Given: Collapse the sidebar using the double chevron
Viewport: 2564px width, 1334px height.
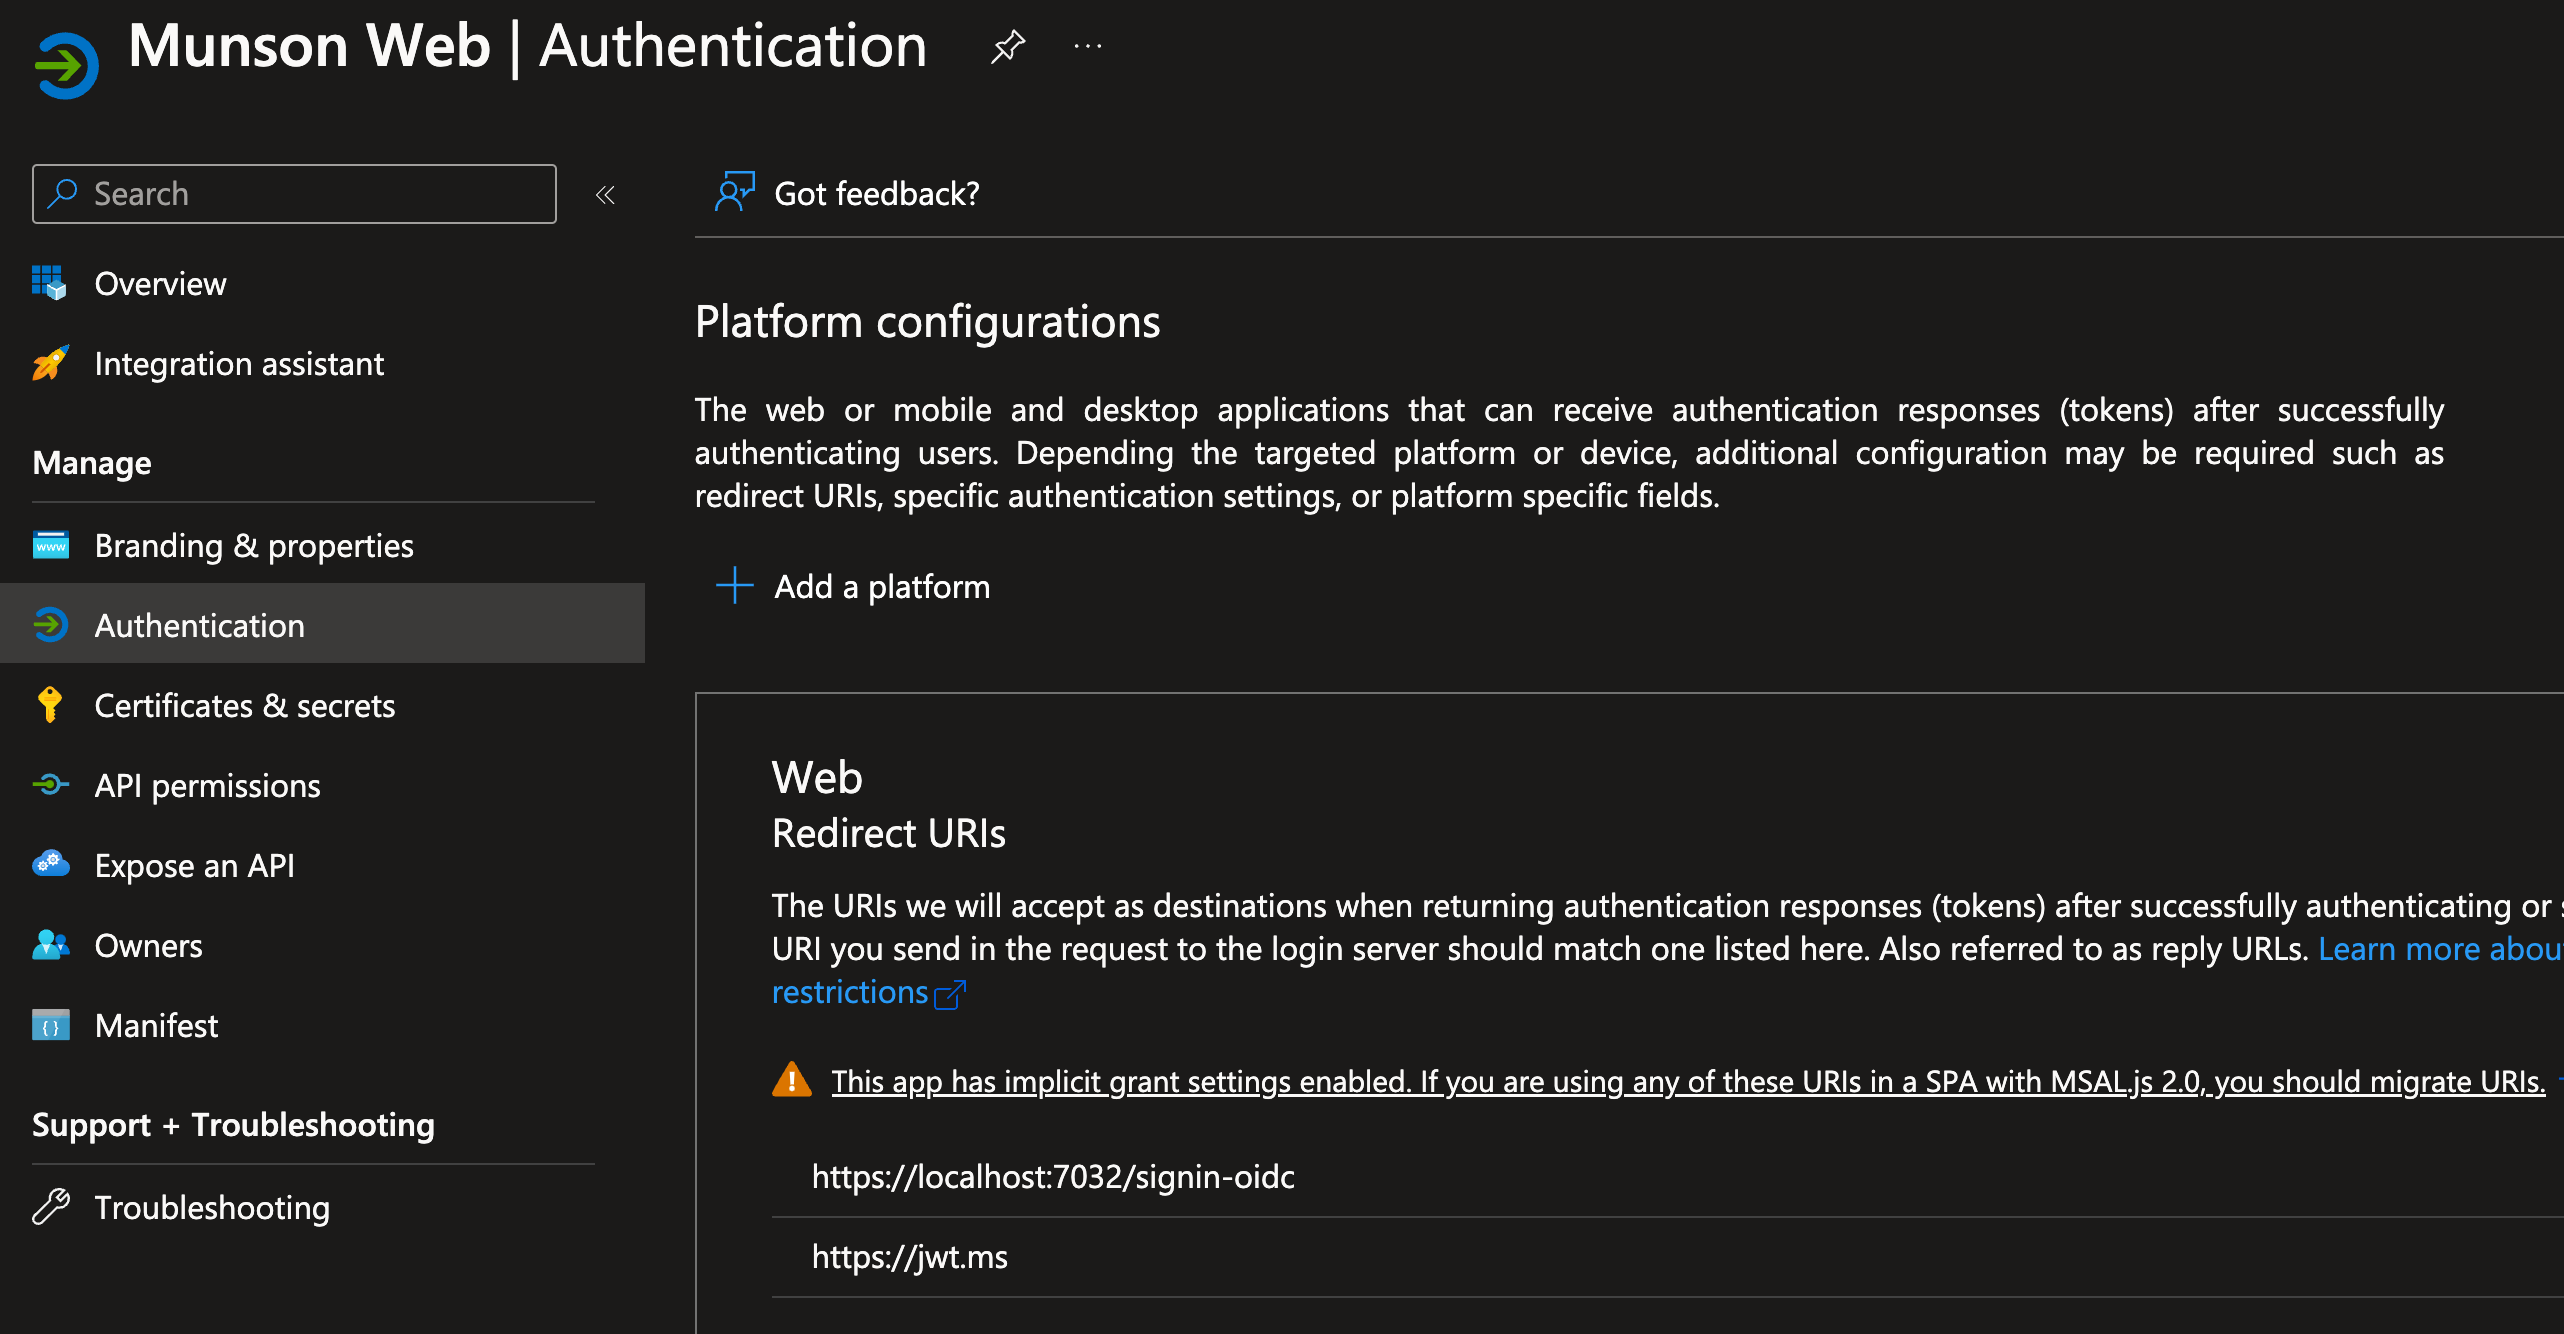Looking at the screenshot, I should [605, 195].
